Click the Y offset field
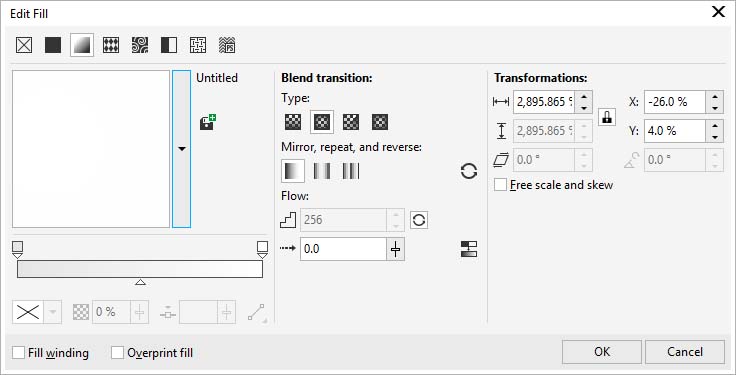This screenshot has height=375, width=736. pos(675,131)
